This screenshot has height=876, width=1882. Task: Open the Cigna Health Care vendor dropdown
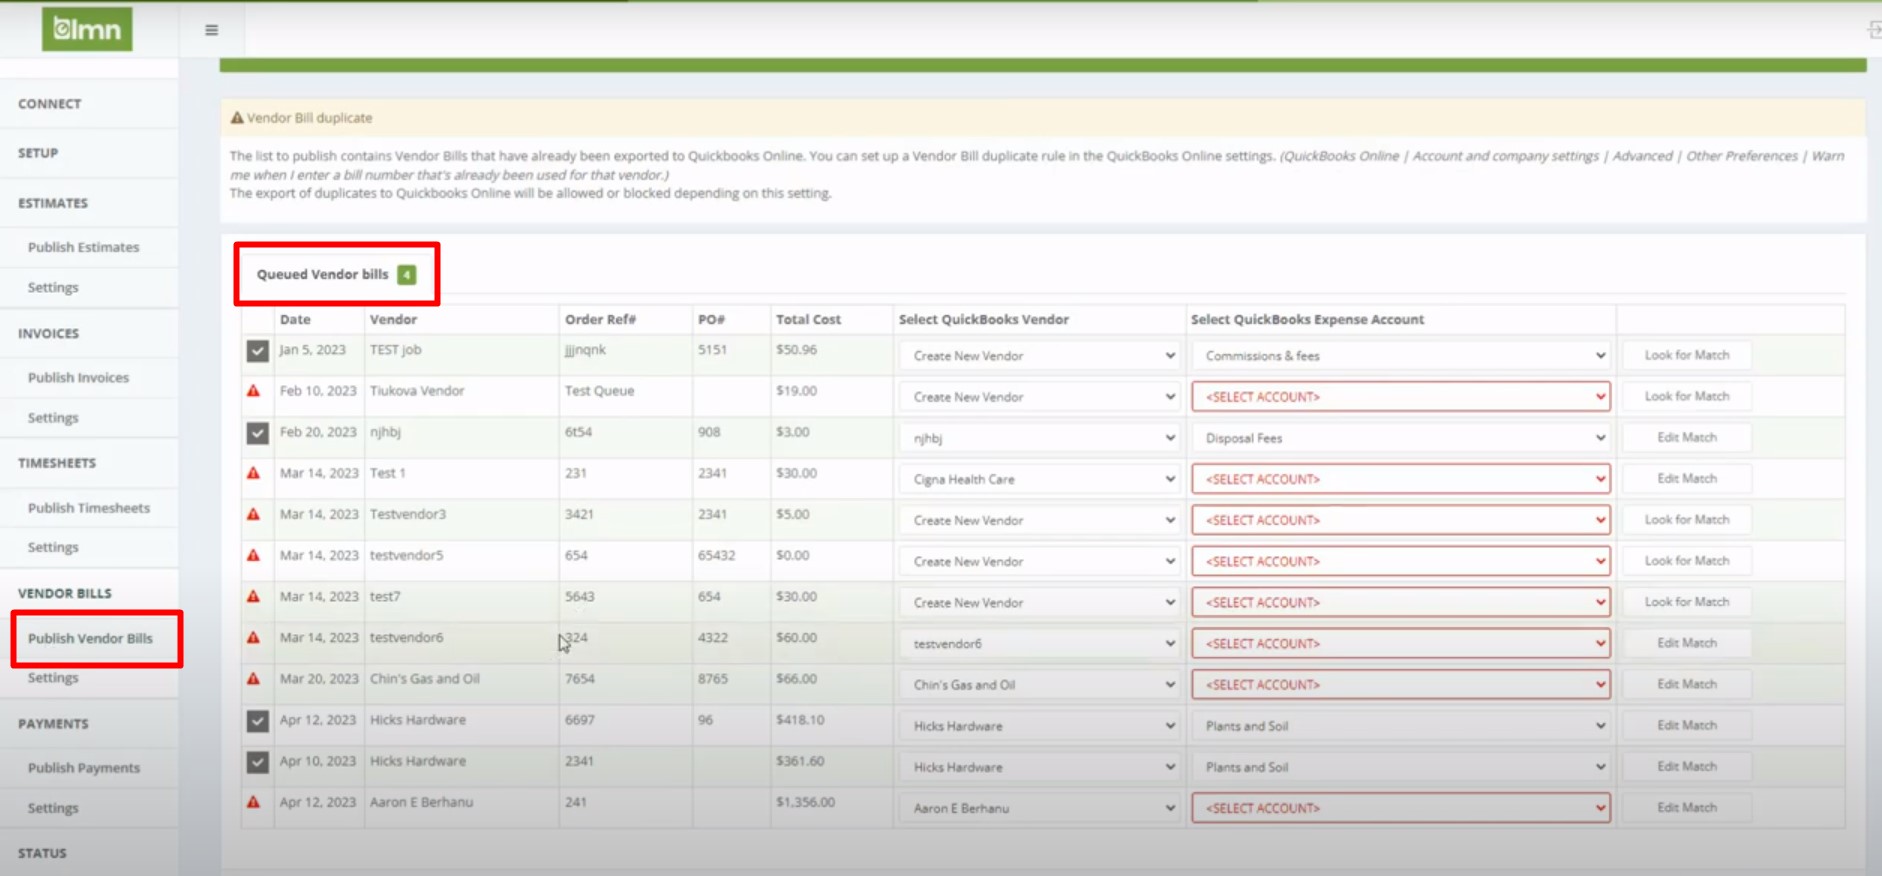tap(1039, 479)
